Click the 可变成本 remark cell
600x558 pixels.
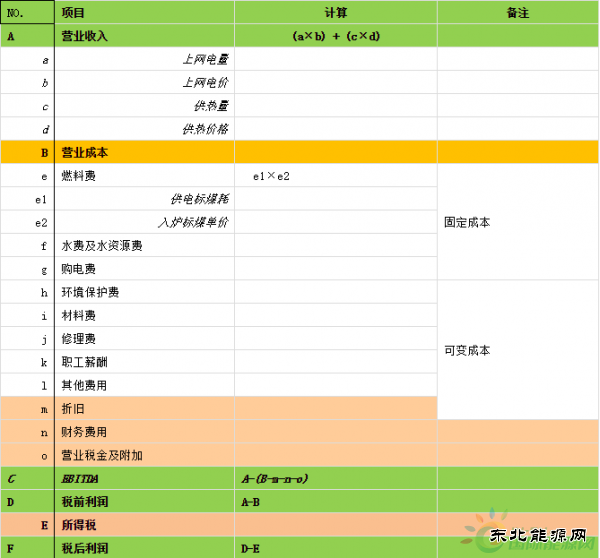coord(518,350)
